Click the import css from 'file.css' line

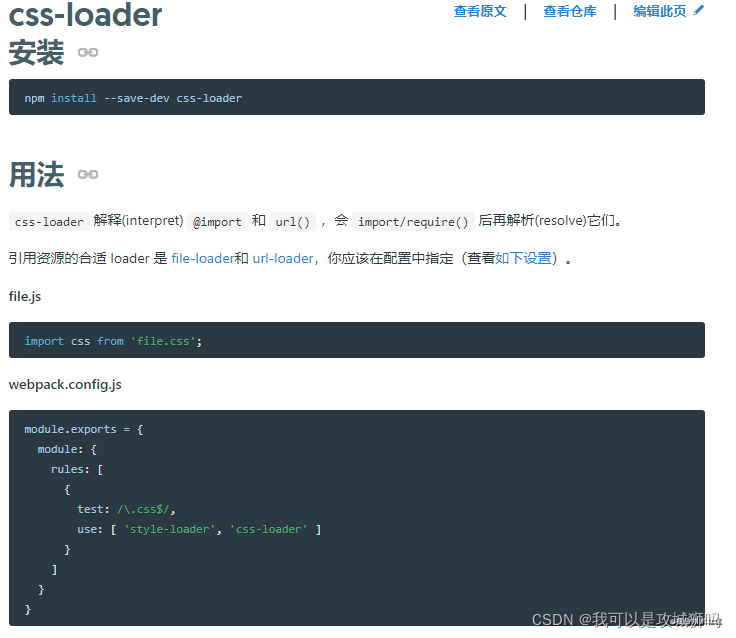point(113,341)
